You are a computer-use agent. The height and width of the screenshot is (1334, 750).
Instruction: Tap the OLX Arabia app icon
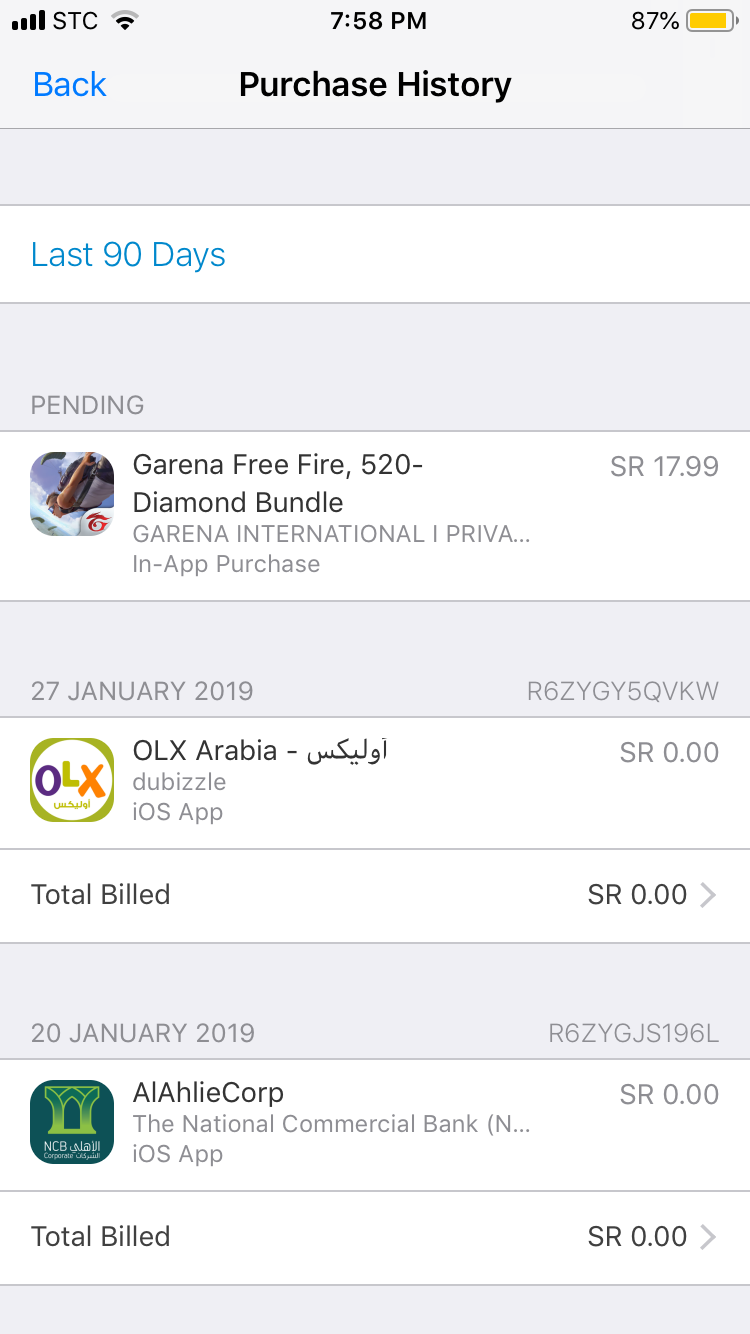72,780
